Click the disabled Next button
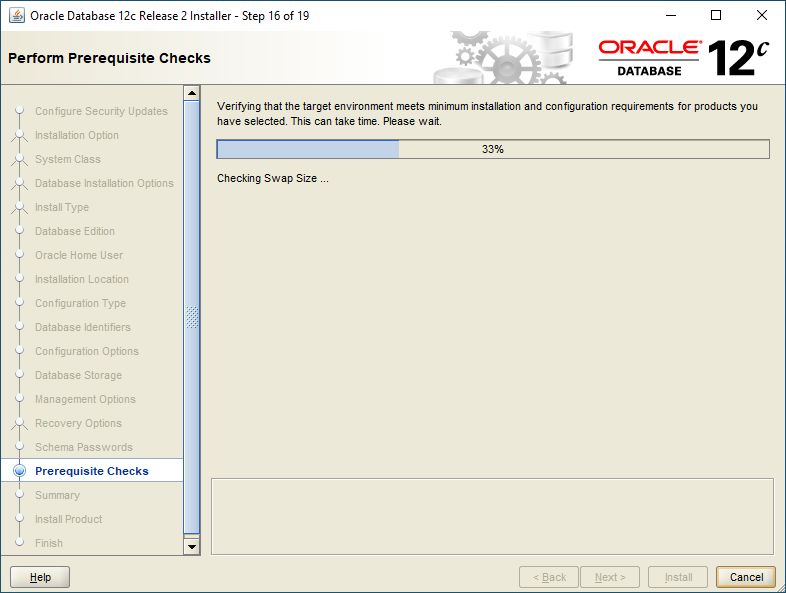The image size is (786, 593). click(x=610, y=577)
